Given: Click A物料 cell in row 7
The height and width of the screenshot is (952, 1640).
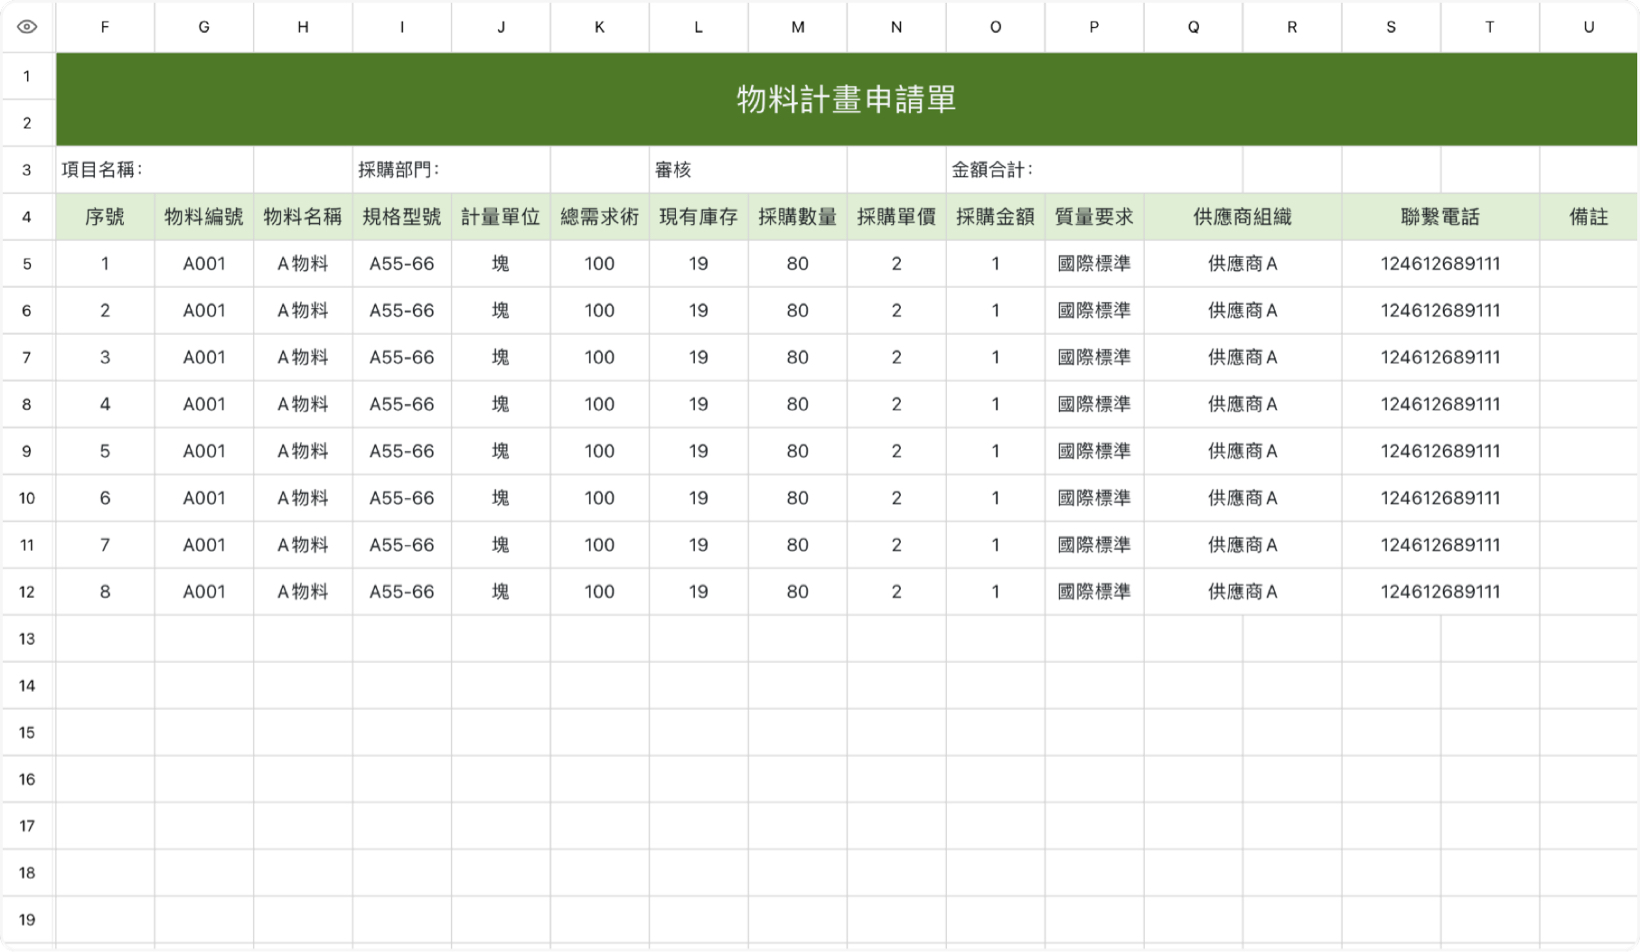Looking at the screenshot, I should (x=303, y=358).
